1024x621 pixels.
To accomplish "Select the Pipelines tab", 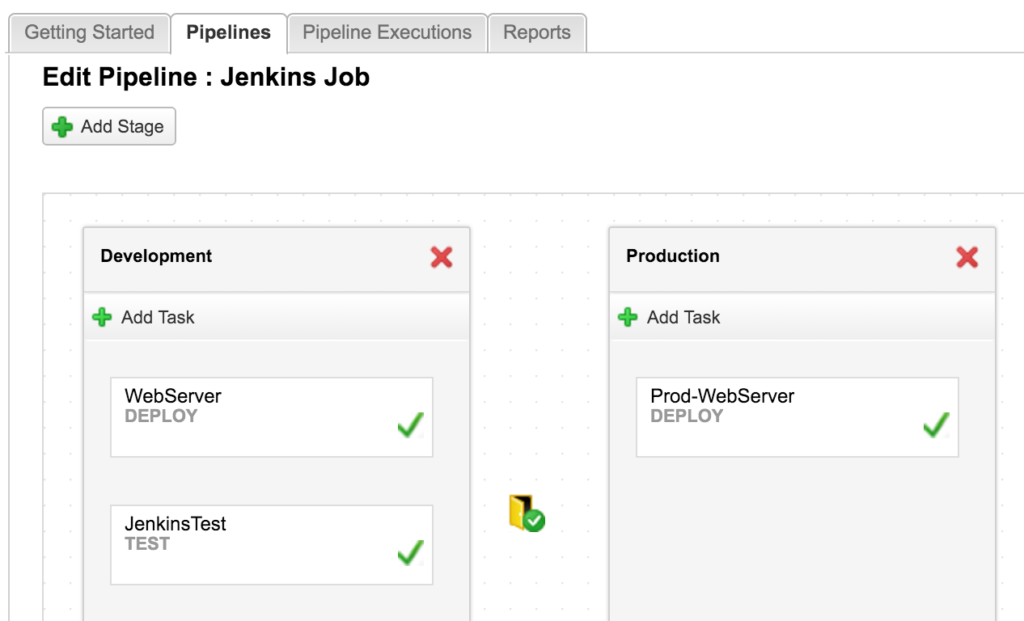I will [x=228, y=32].
